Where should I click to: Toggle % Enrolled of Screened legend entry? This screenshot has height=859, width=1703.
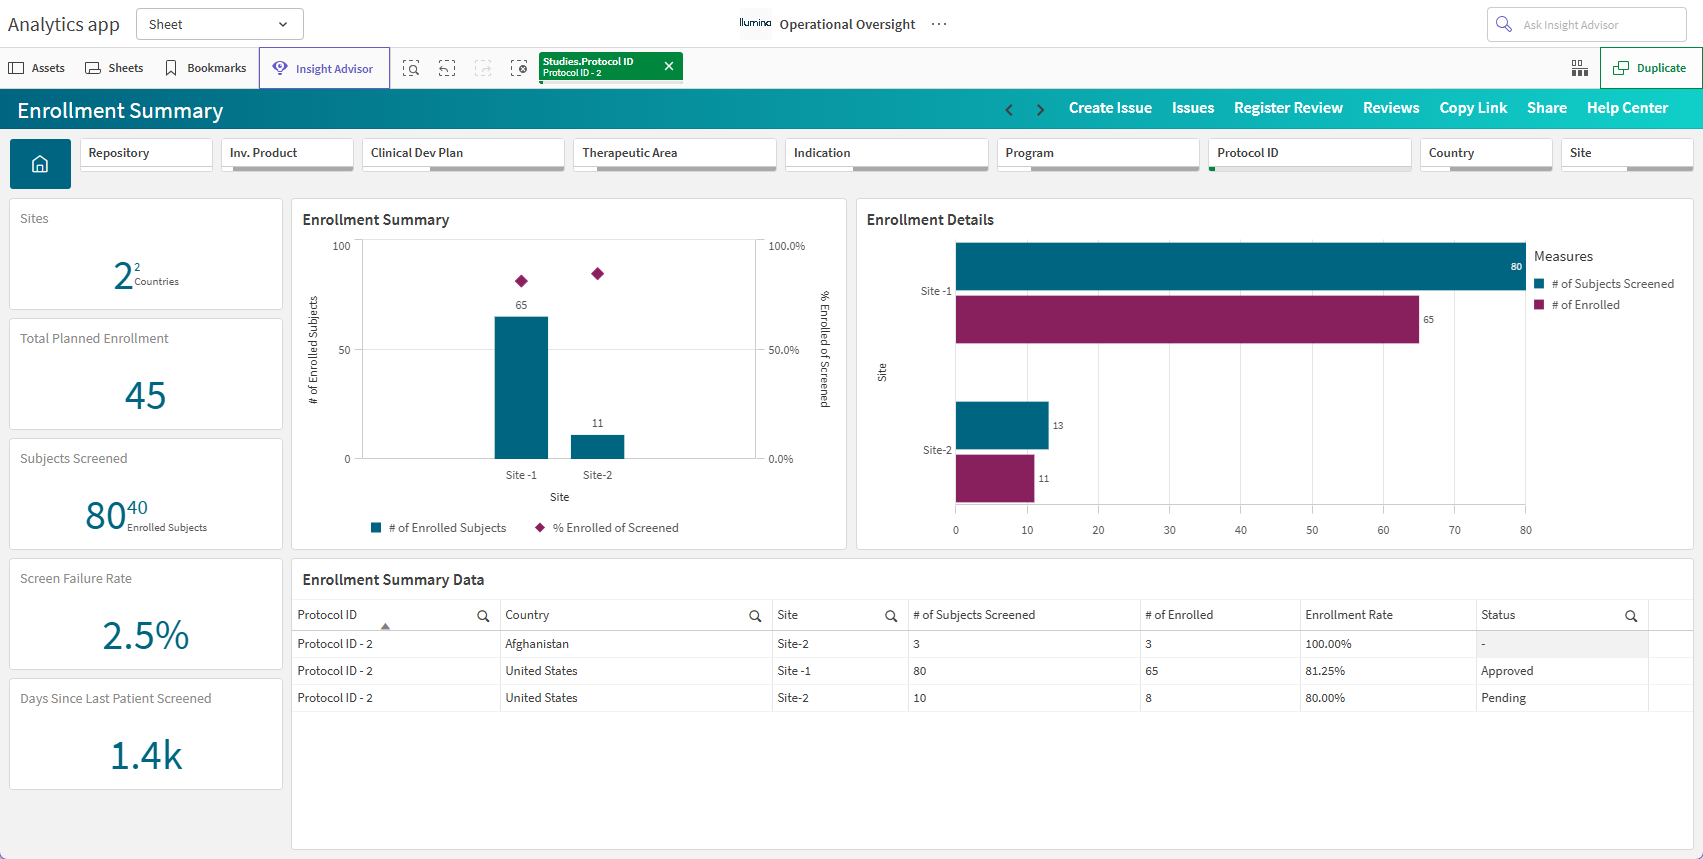coord(607,528)
